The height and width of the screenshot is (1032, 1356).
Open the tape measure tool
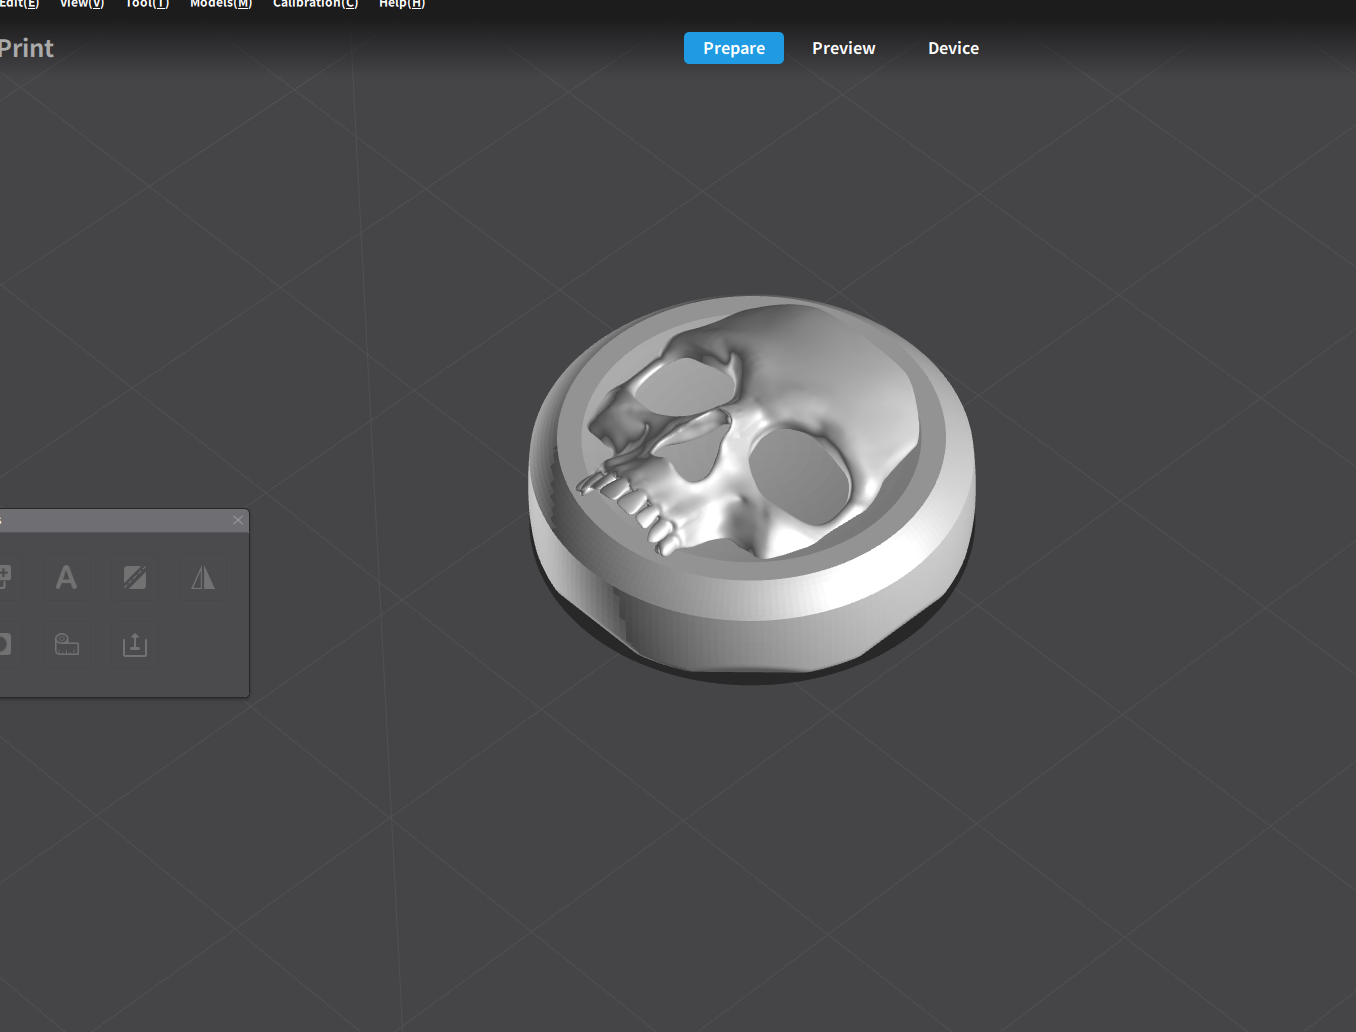click(66, 645)
